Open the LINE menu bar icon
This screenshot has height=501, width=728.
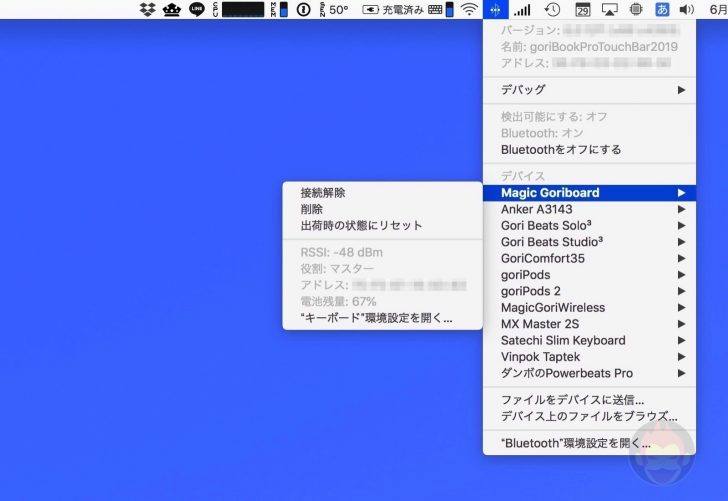point(197,9)
